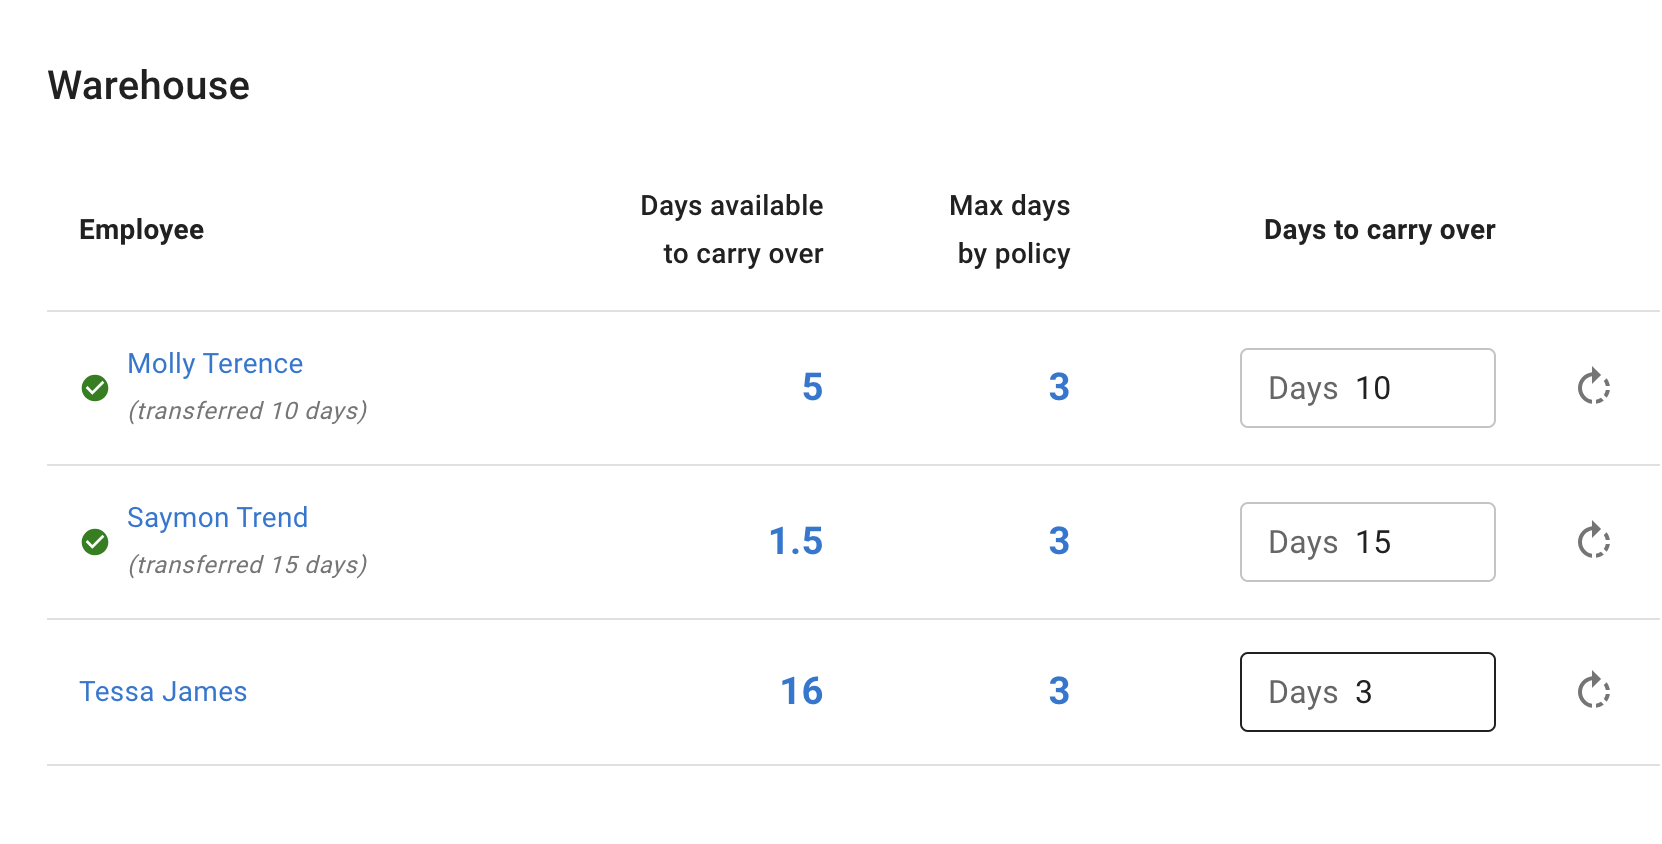Click the Days available to carry over header
The image size is (1662, 844).
pos(731,229)
